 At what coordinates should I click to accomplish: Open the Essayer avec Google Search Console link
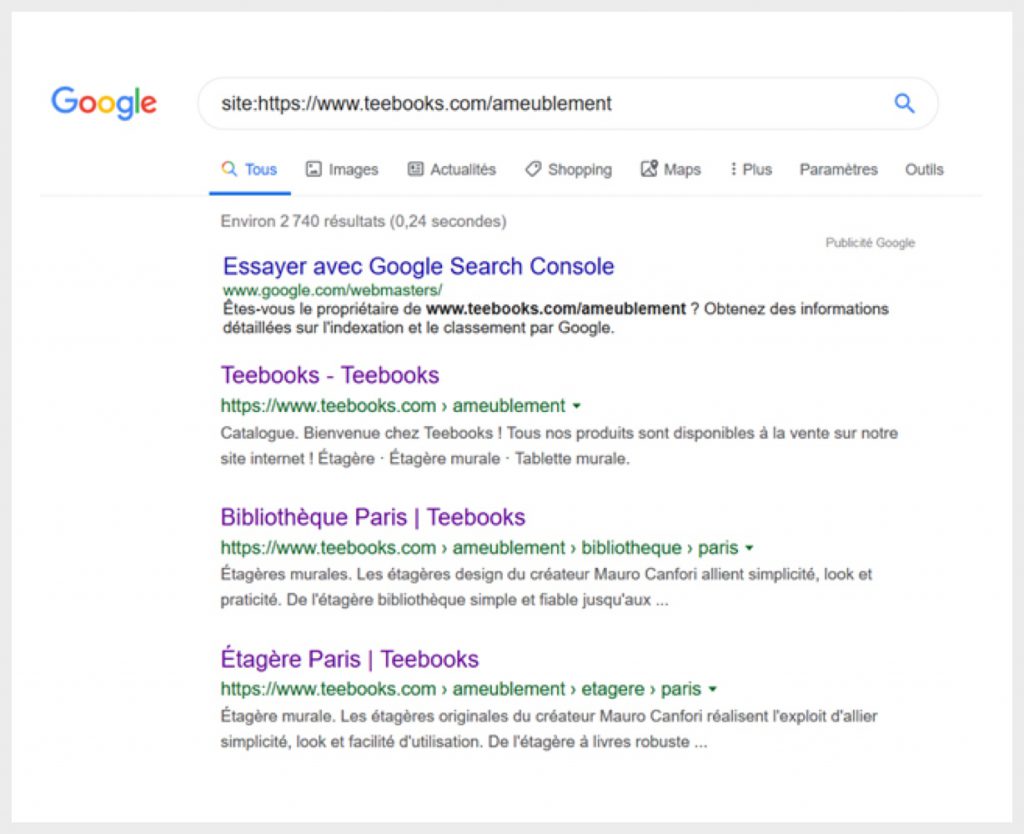click(x=418, y=266)
